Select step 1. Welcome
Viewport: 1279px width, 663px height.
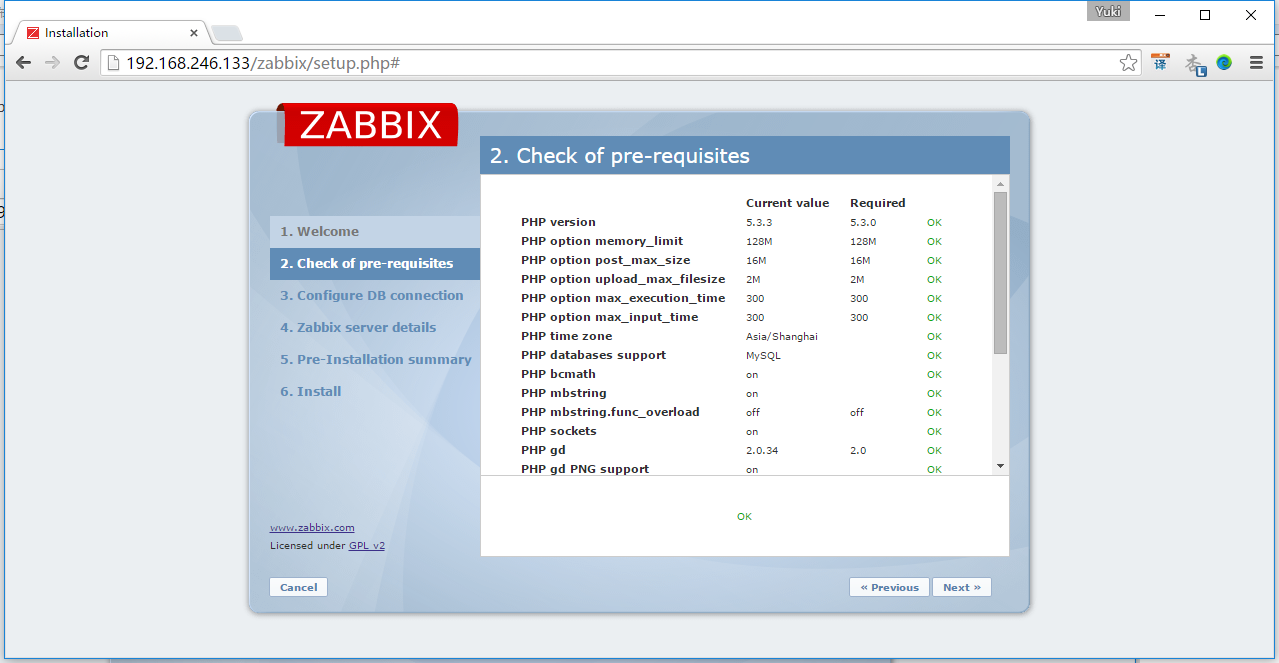tap(375, 231)
